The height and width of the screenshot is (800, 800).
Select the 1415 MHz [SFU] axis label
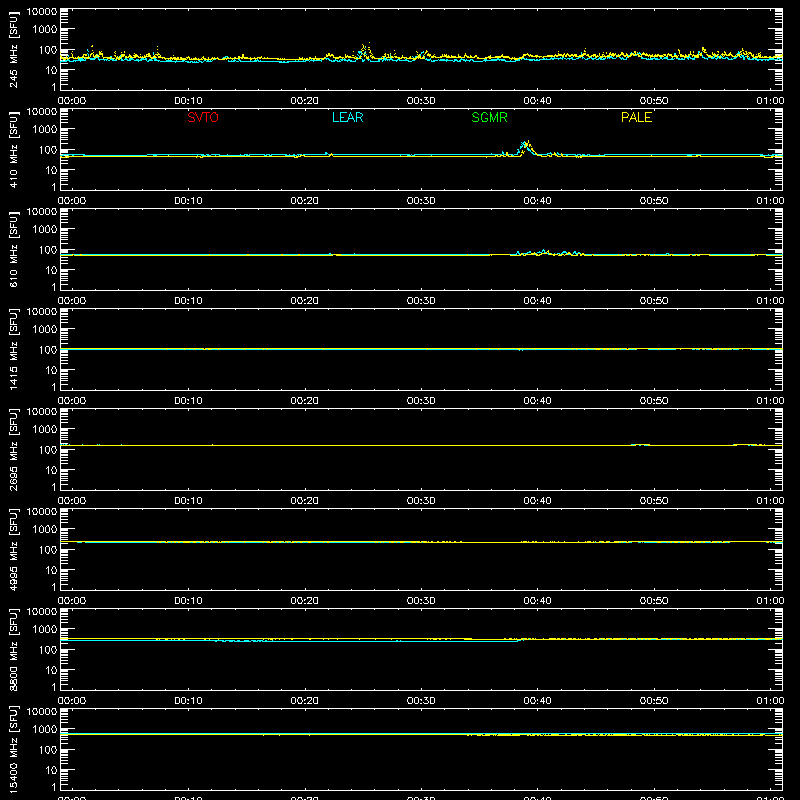[14, 350]
